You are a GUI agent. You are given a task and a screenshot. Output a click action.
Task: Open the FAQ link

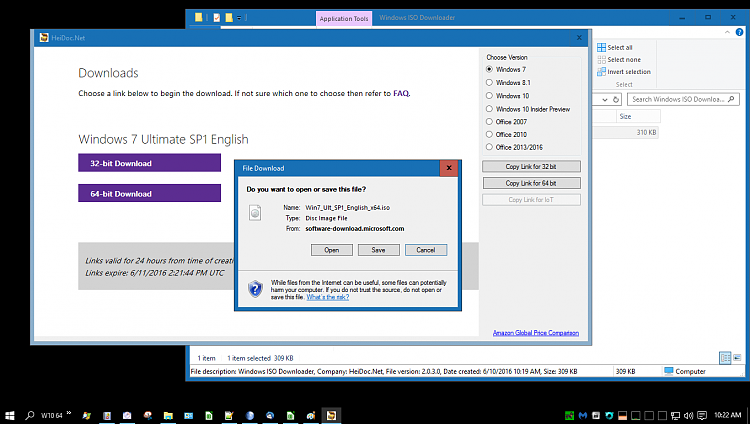(401, 93)
